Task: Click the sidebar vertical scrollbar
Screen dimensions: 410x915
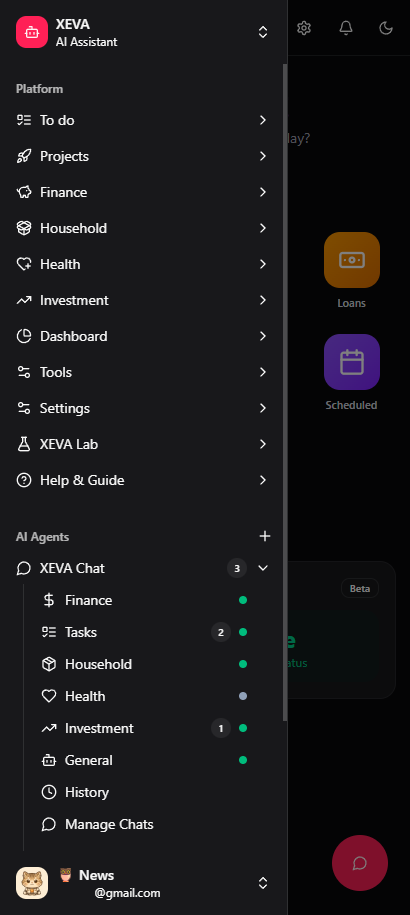Action: (285, 392)
